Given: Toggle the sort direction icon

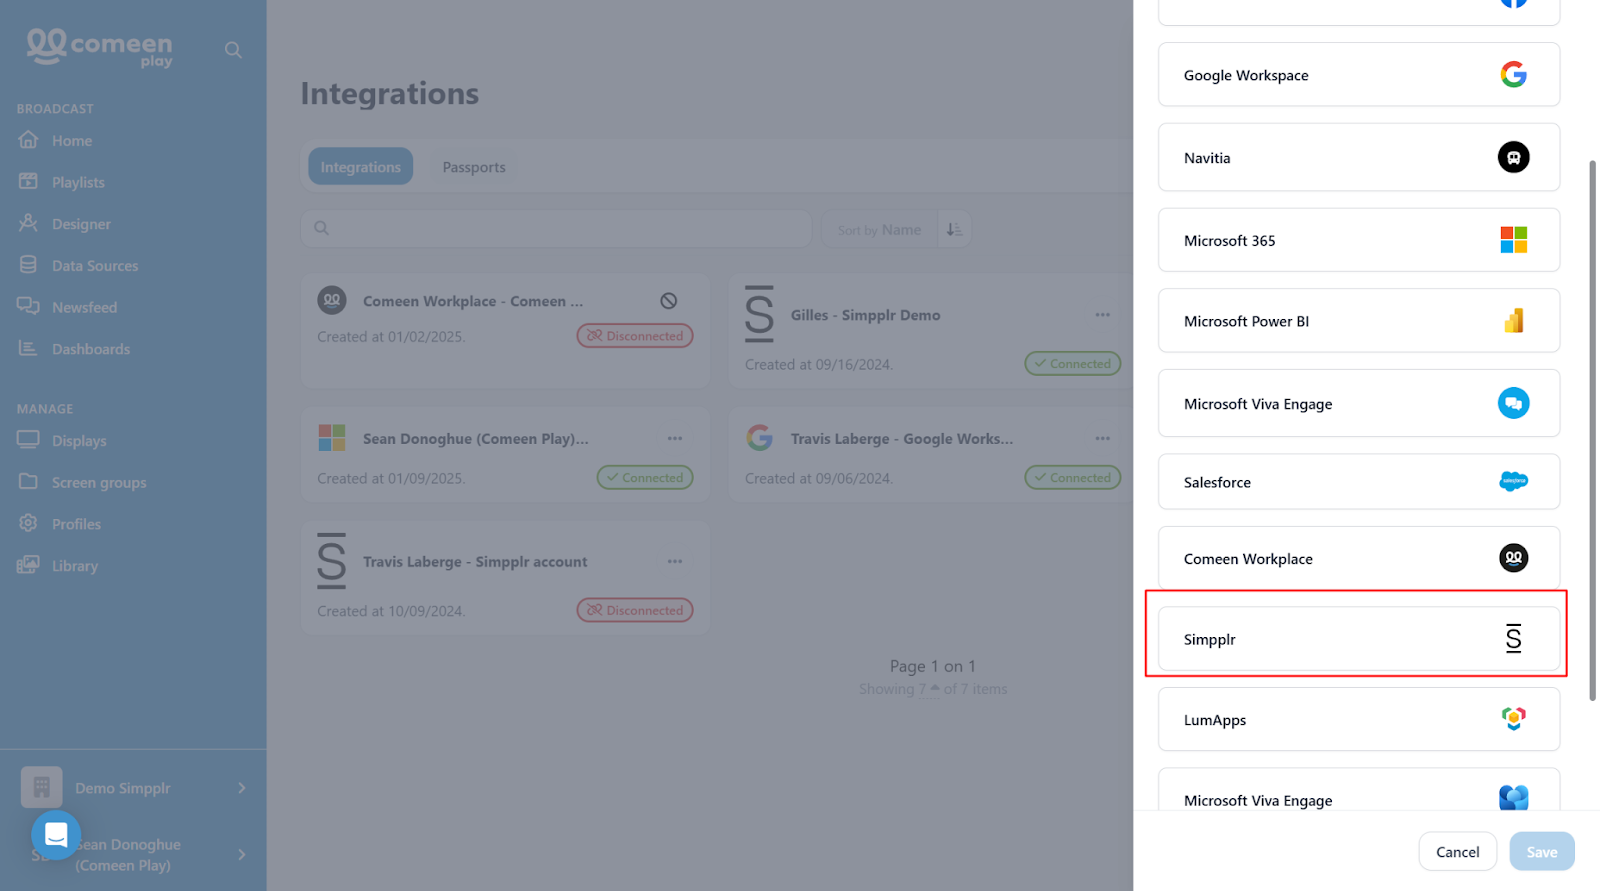Looking at the screenshot, I should [954, 229].
